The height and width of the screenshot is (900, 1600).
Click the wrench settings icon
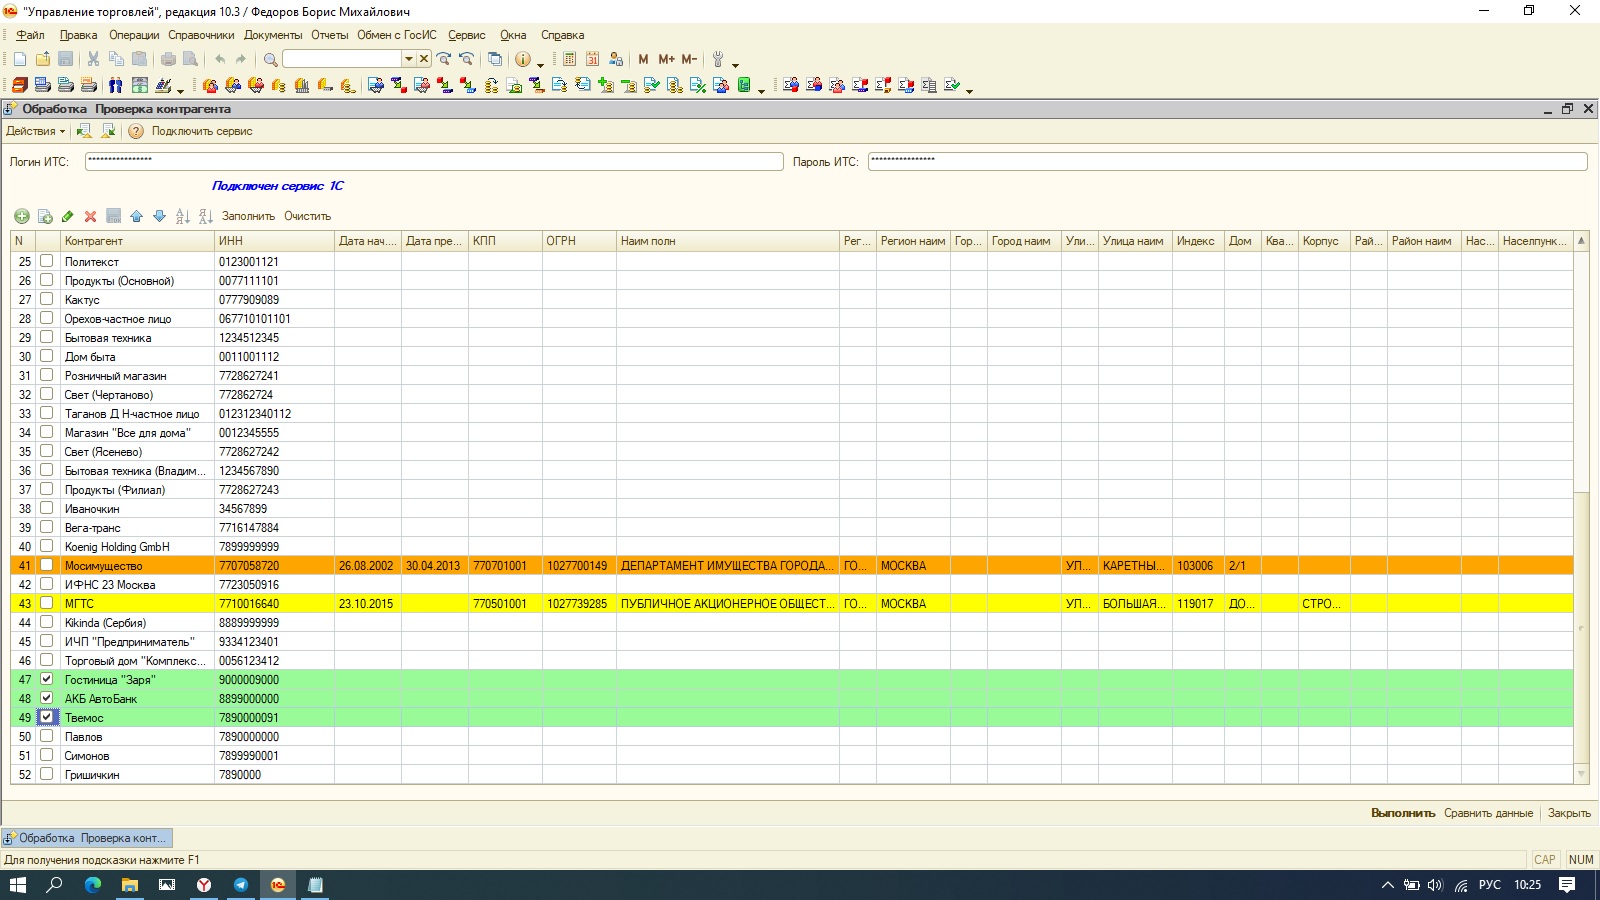[x=718, y=60]
